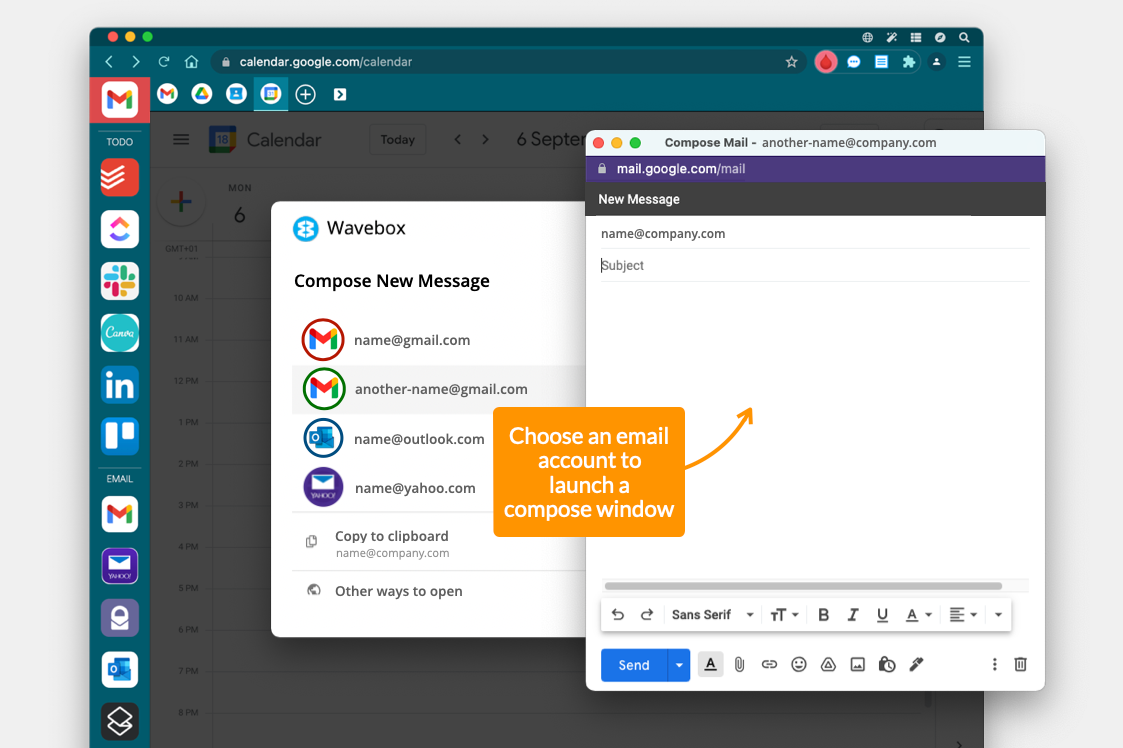Go forward in the Wavebox browser
The image size is (1123, 748).
pyautogui.click(x=135, y=62)
